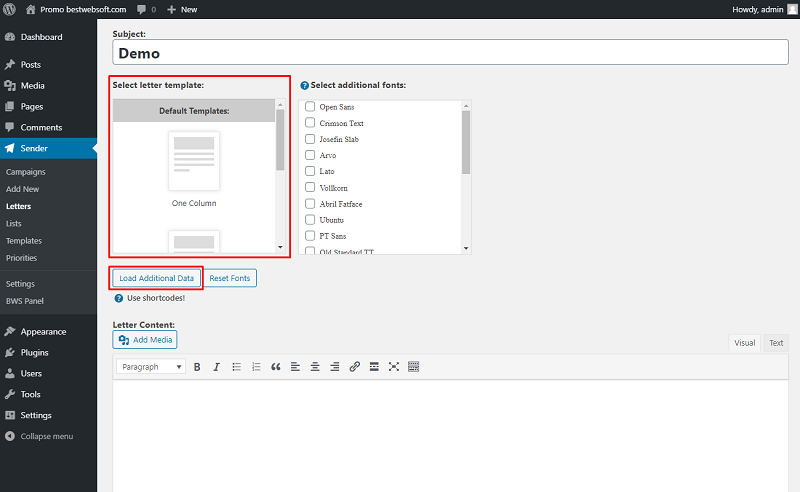The width and height of the screenshot is (800, 492).
Task: Click fonts list scroll down arrow
Action: pos(466,249)
